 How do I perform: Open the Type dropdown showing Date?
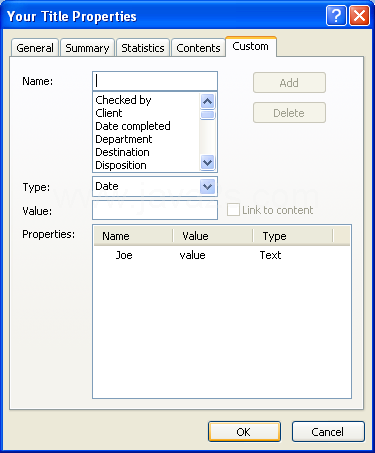coord(155,186)
